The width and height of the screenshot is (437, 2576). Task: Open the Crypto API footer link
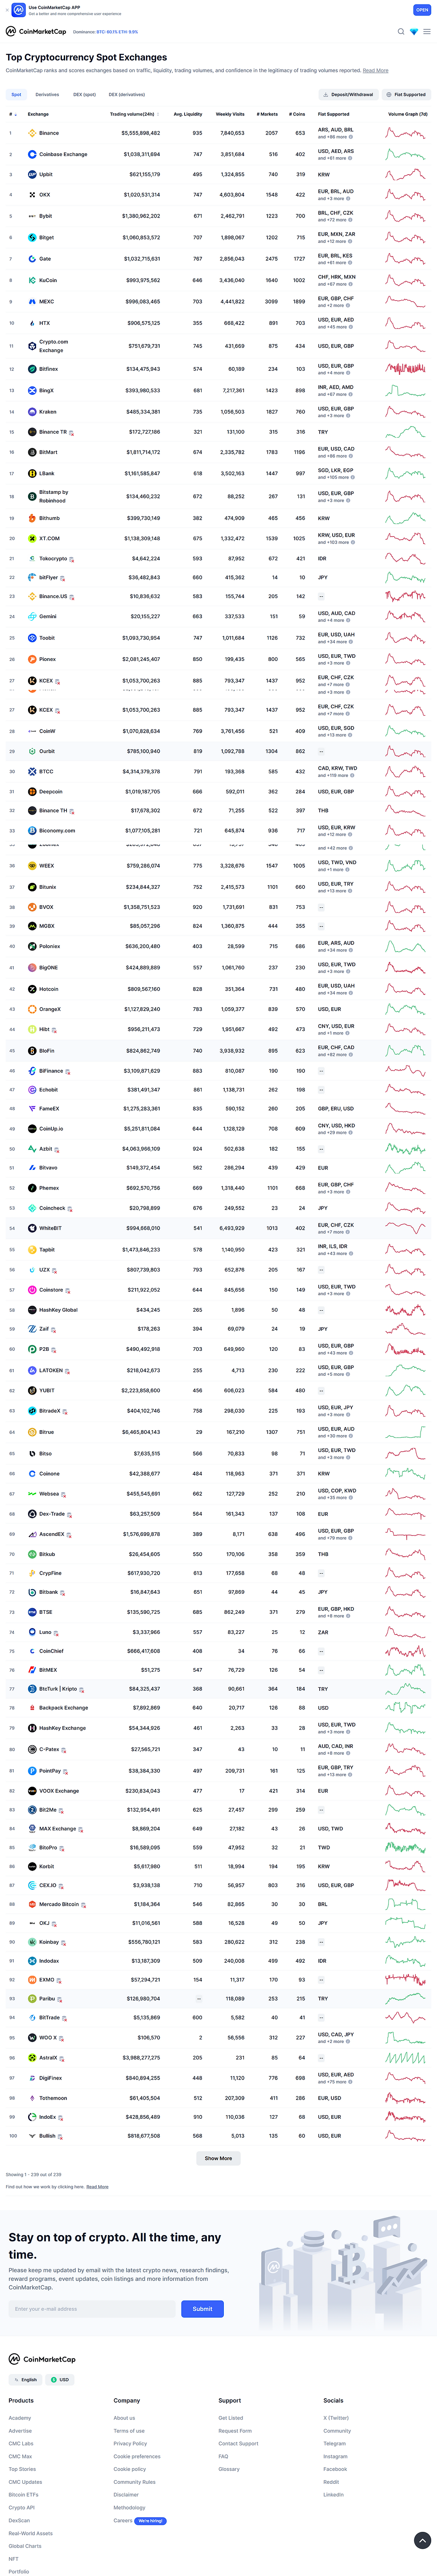pyautogui.click(x=22, y=2507)
